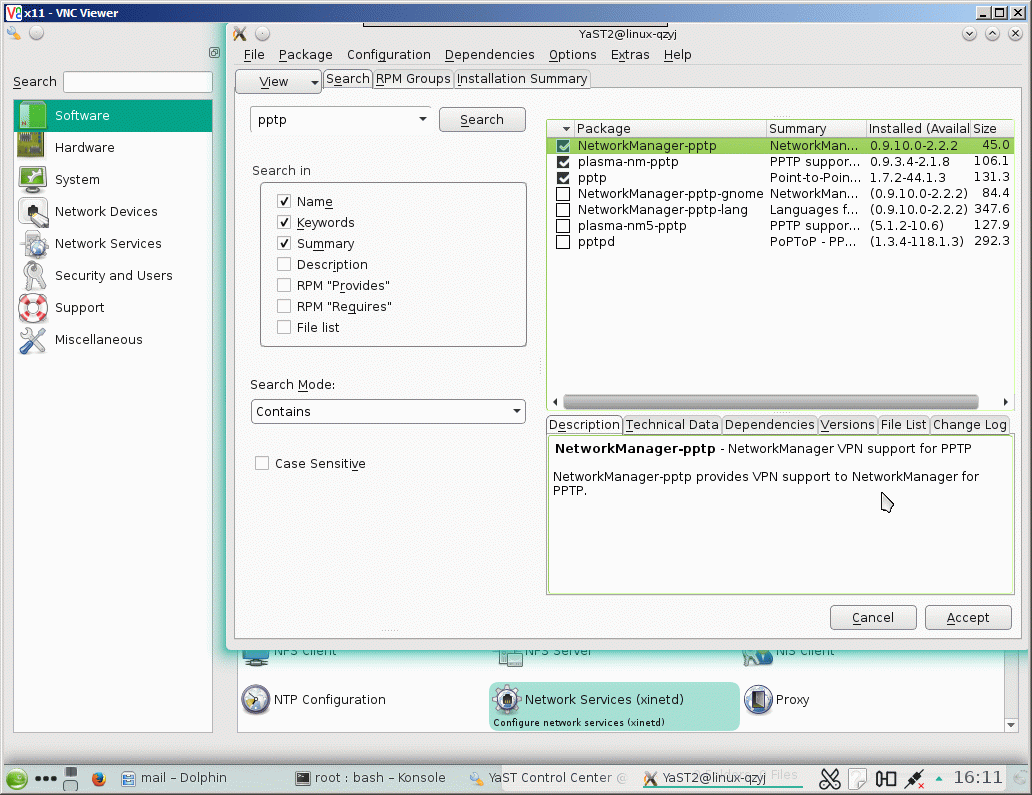Toggle the NetworkManager-pptp-gnome package checkbox

click(x=563, y=194)
